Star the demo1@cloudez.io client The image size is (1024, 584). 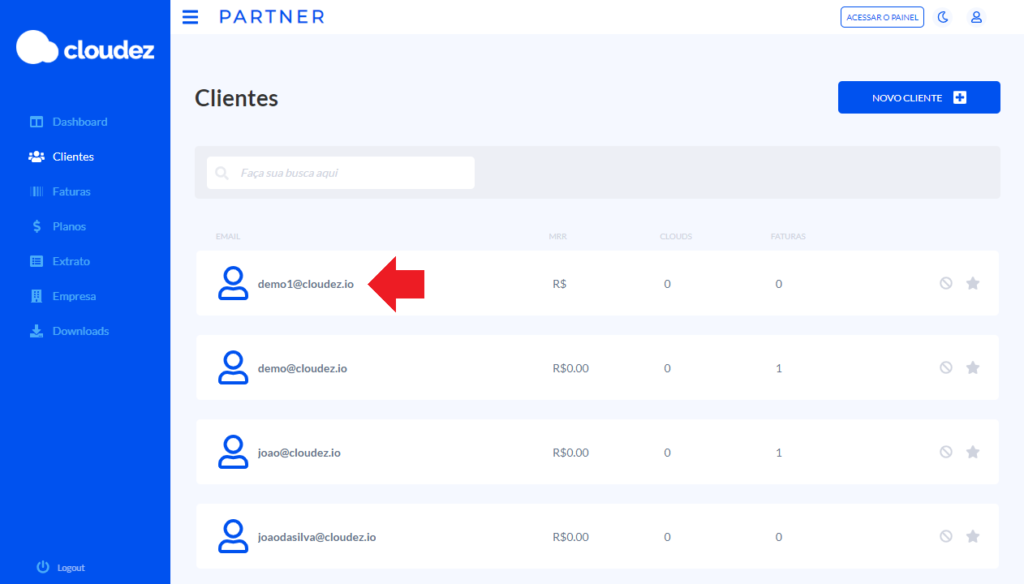pyautogui.click(x=973, y=284)
